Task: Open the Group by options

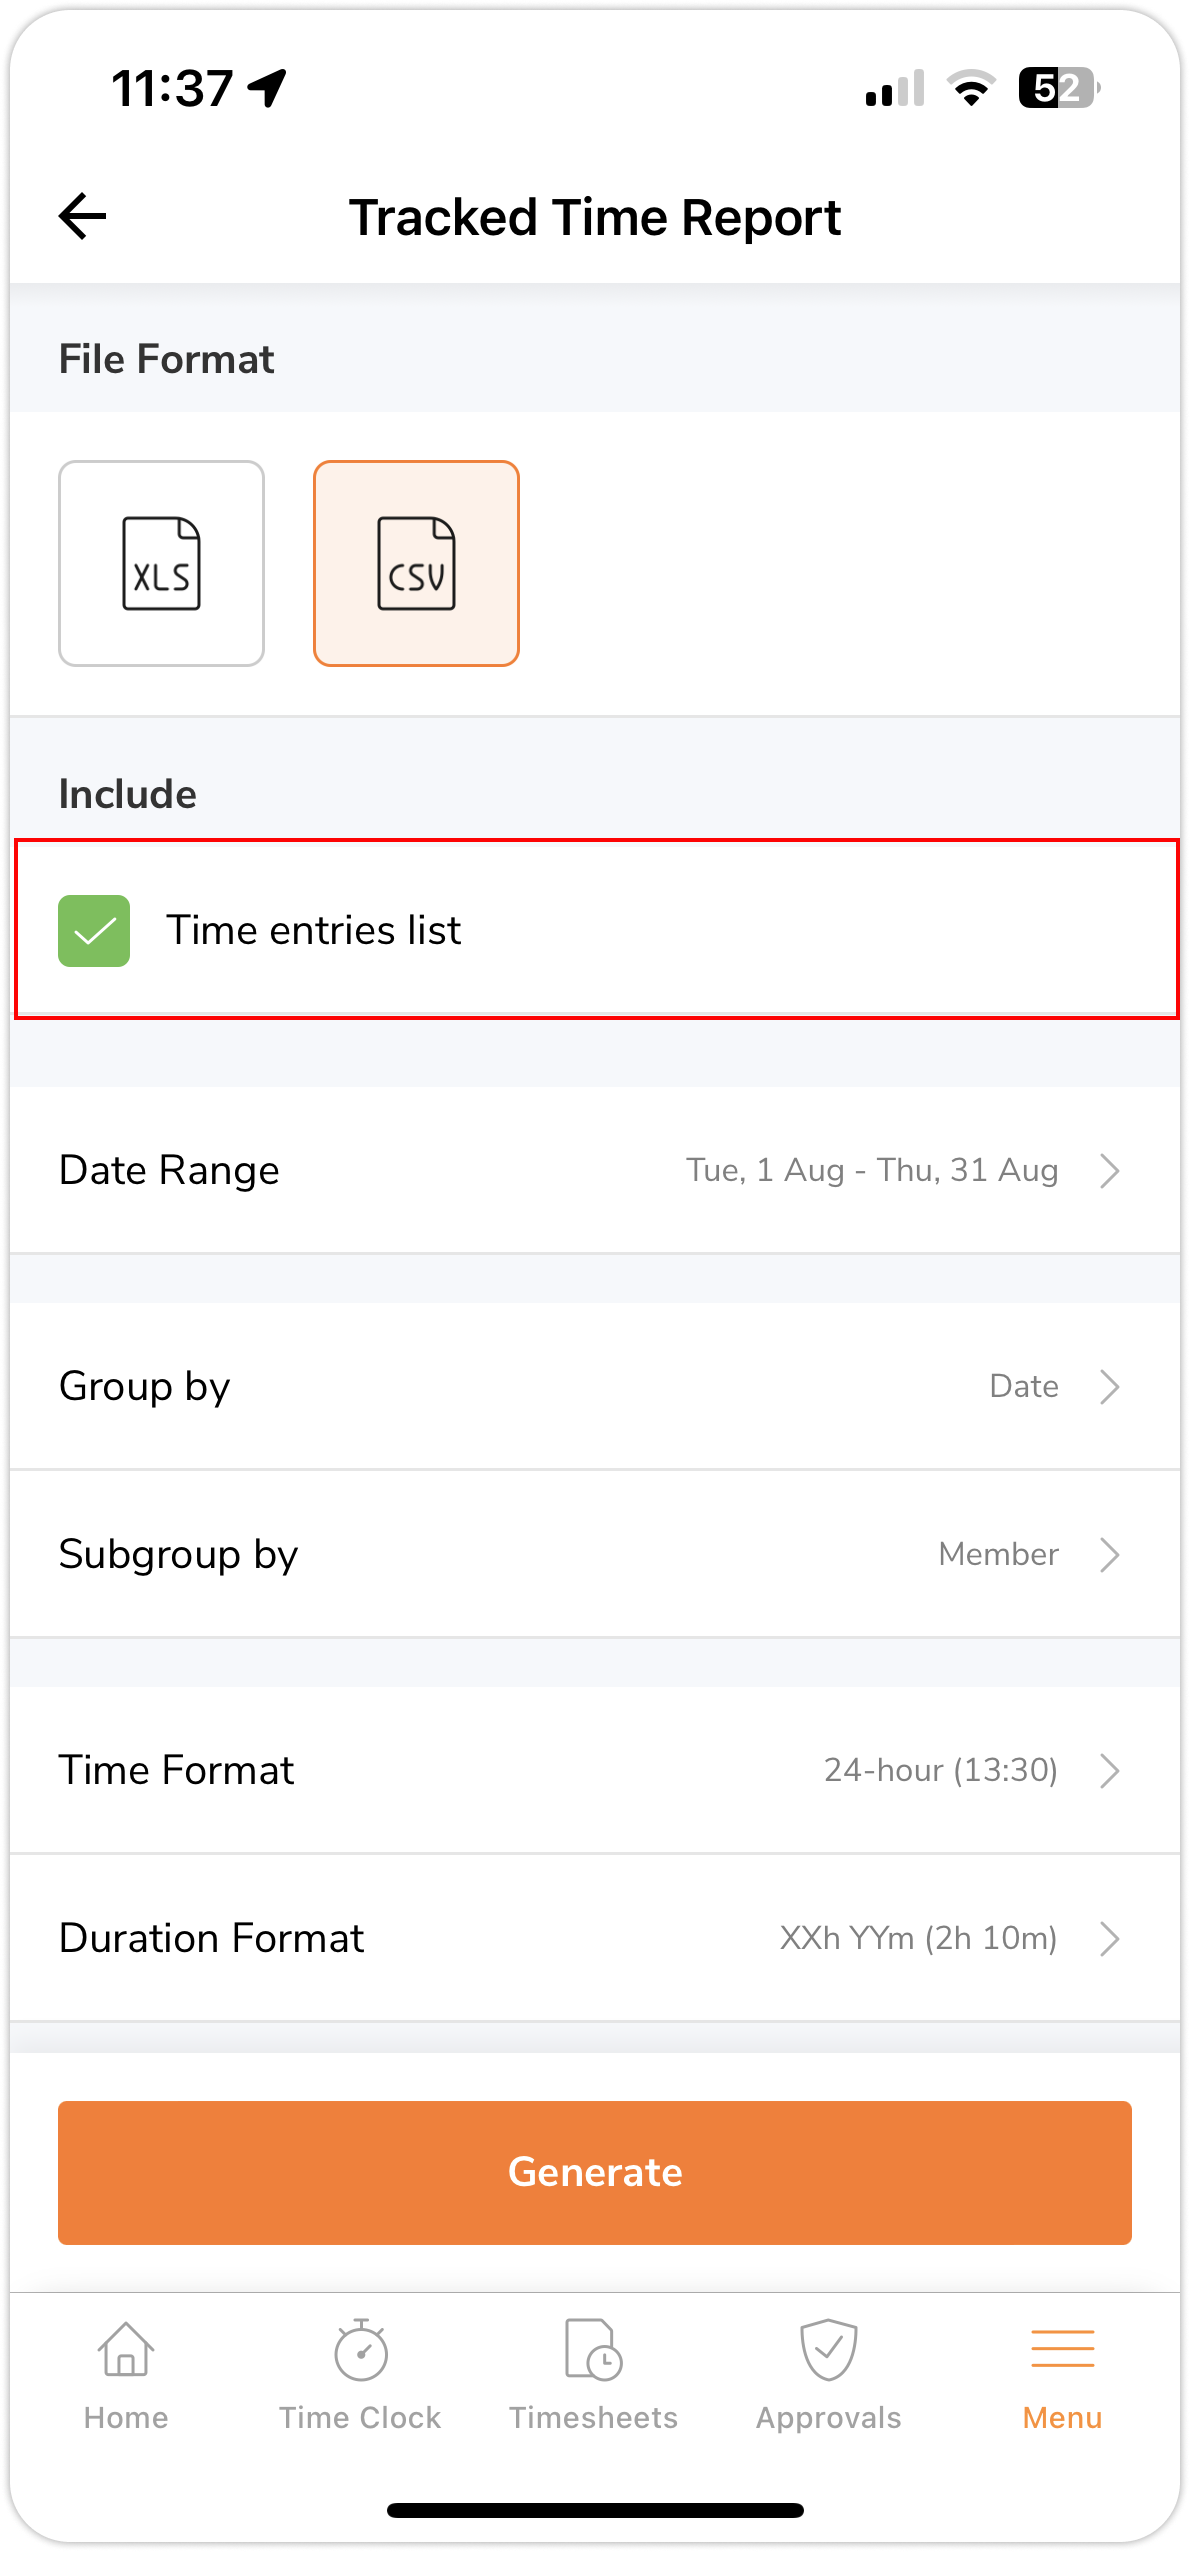Action: [x=594, y=1386]
